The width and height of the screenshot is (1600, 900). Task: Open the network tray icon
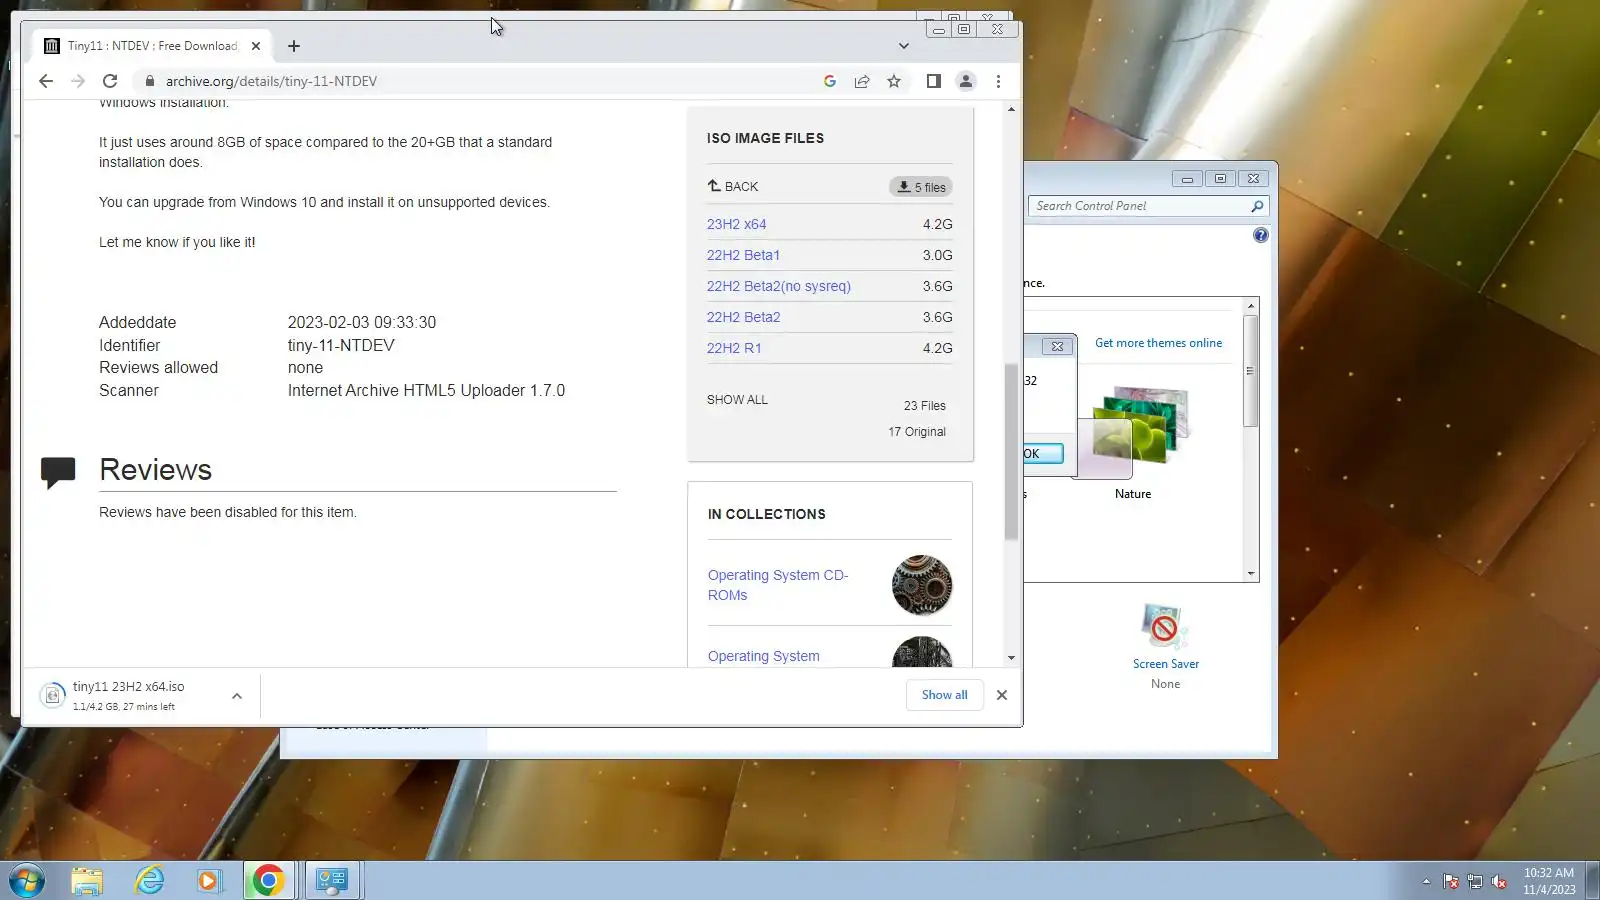(1475, 881)
